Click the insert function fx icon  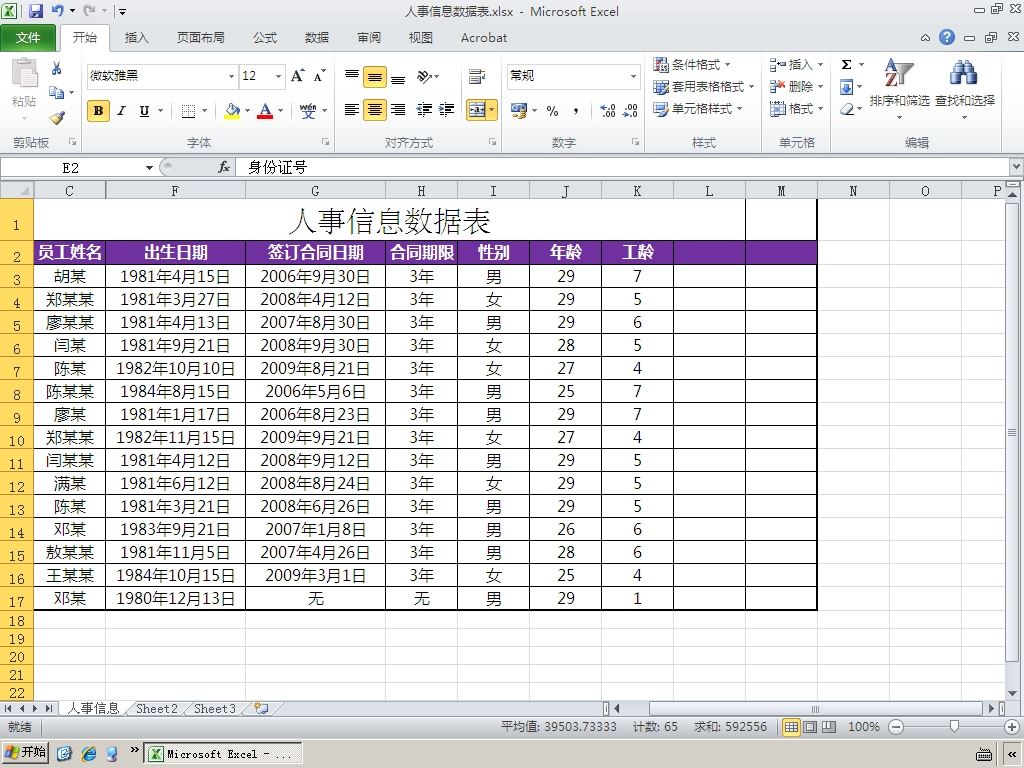(x=224, y=168)
